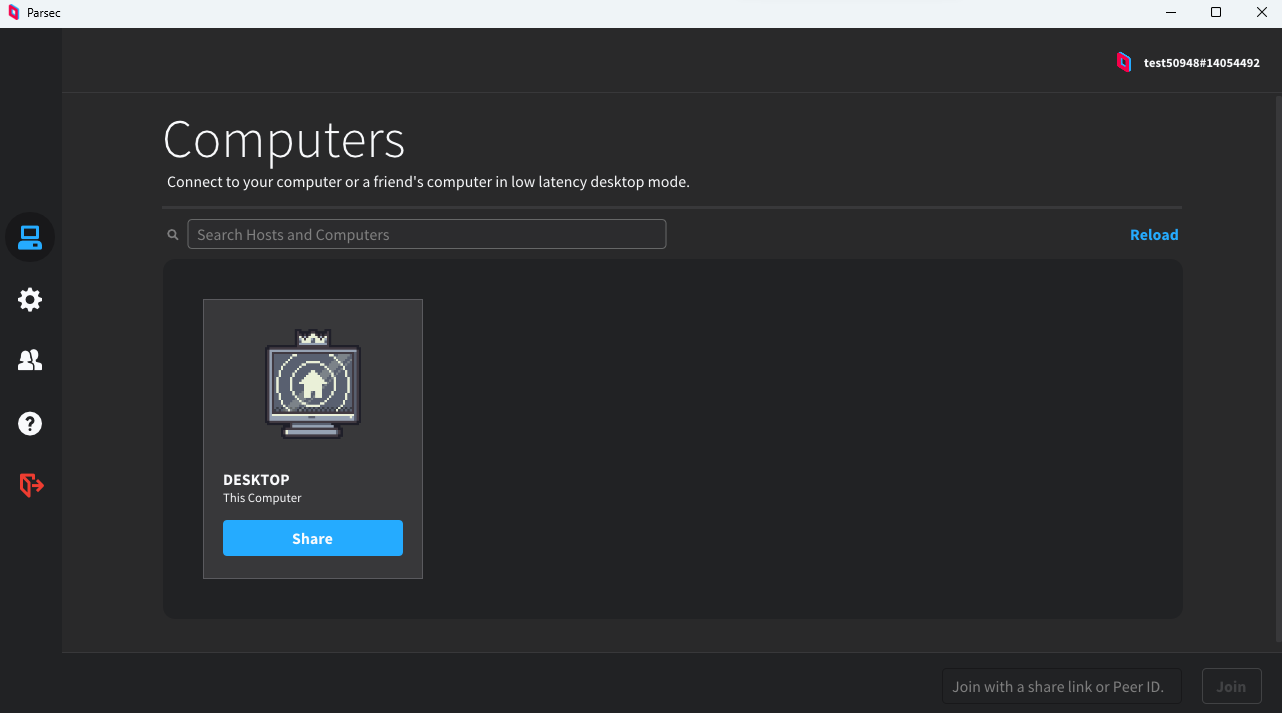Image resolution: width=1282 pixels, height=713 pixels.
Task: Focus the Search Hosts and Computers field
Action: pyautogui.click(x=426, y=234)
